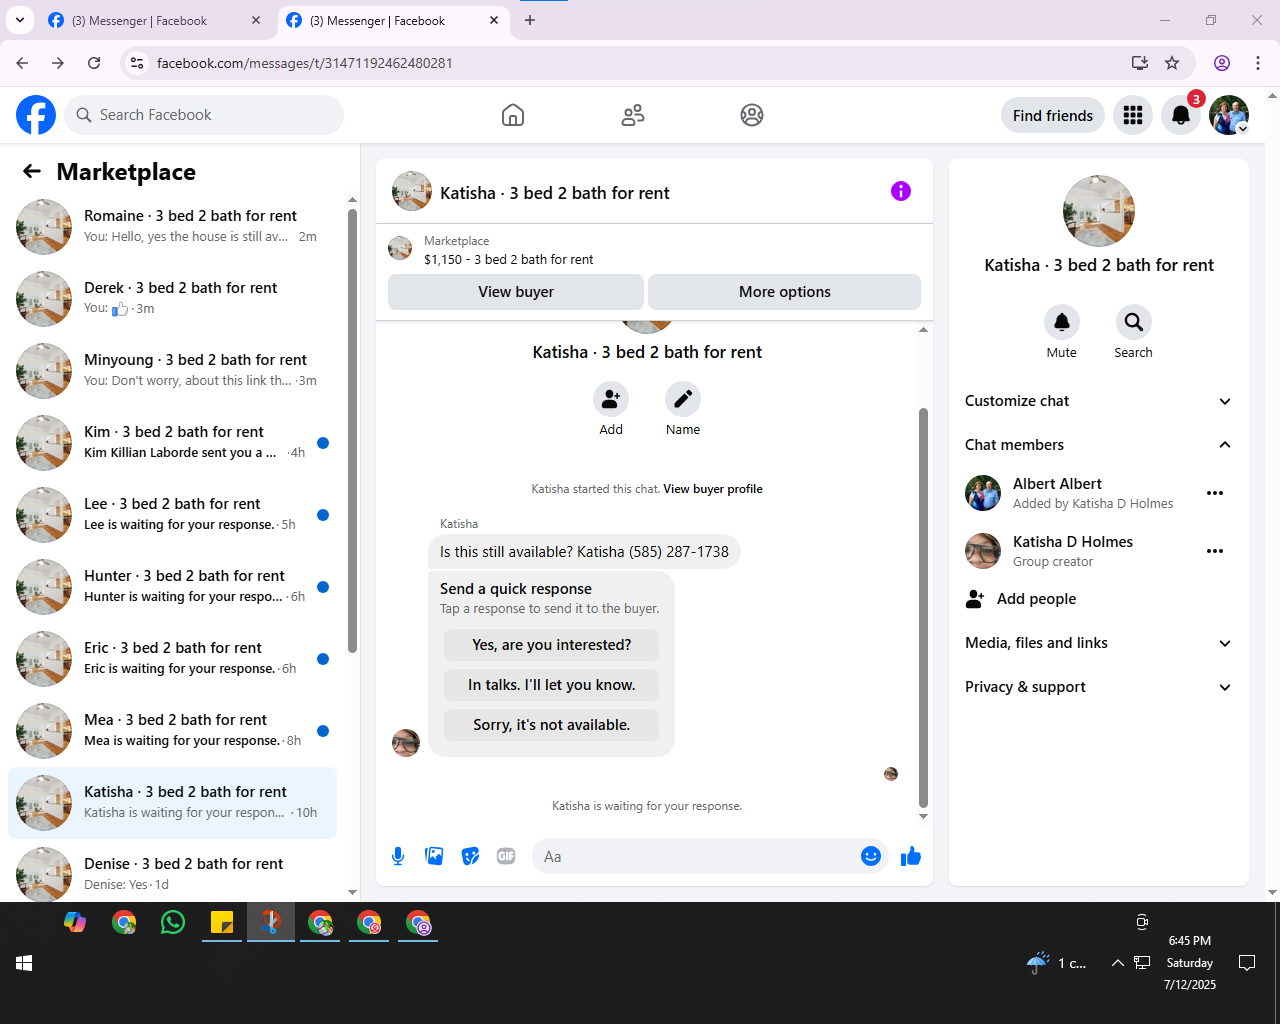Open Sticky Notes from the taskbar
This screenshot has height=1024, width=1280.
tap(222, 922)
